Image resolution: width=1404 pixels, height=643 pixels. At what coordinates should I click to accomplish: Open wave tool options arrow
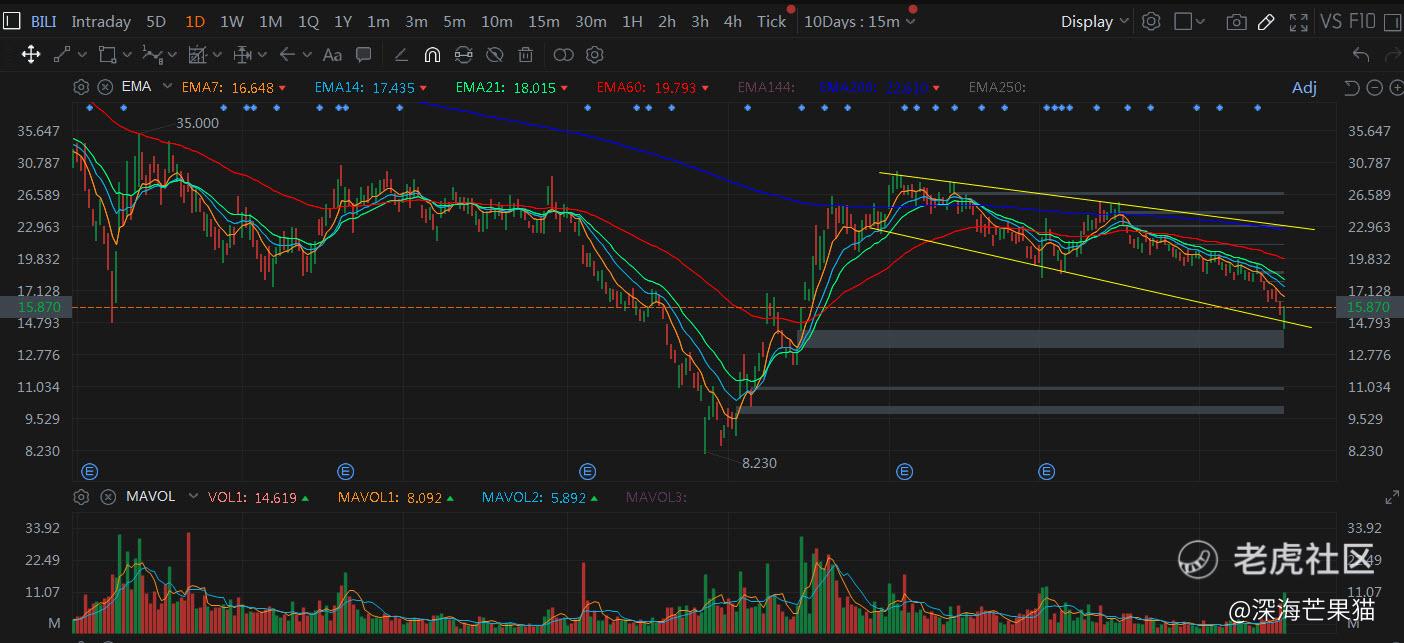click(173, 56)
